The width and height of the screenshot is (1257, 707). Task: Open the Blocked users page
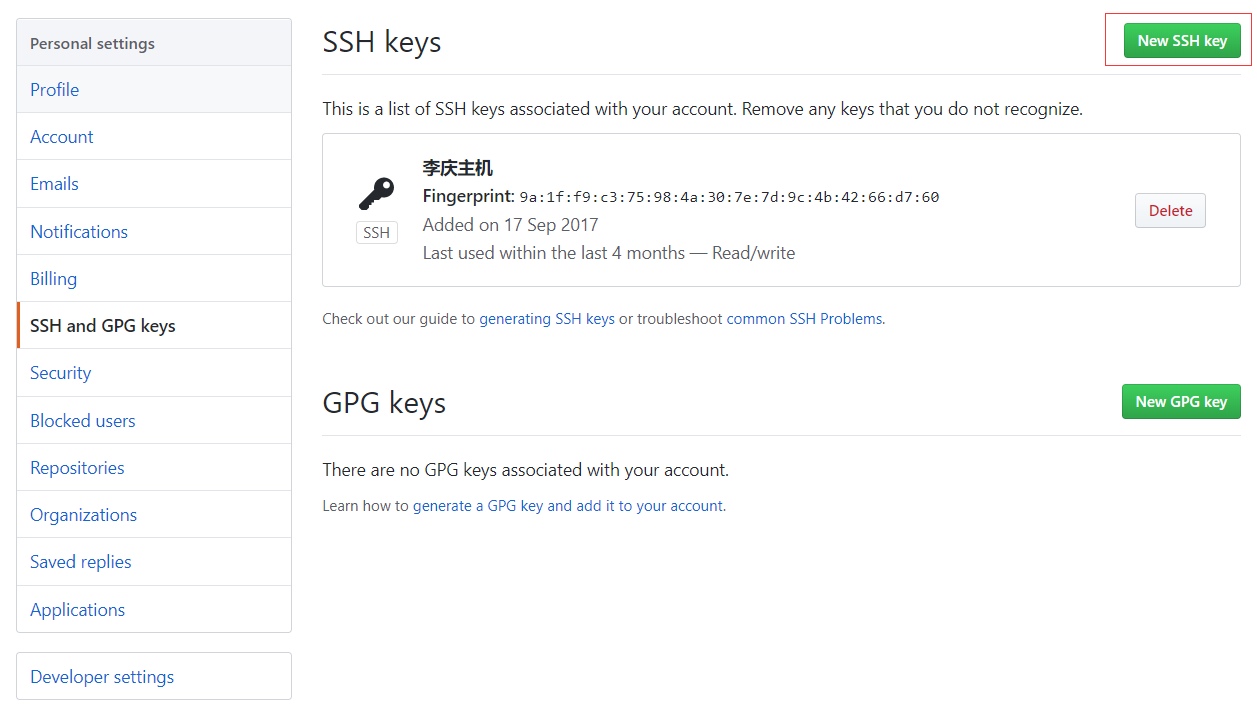(x=83, y=421)
